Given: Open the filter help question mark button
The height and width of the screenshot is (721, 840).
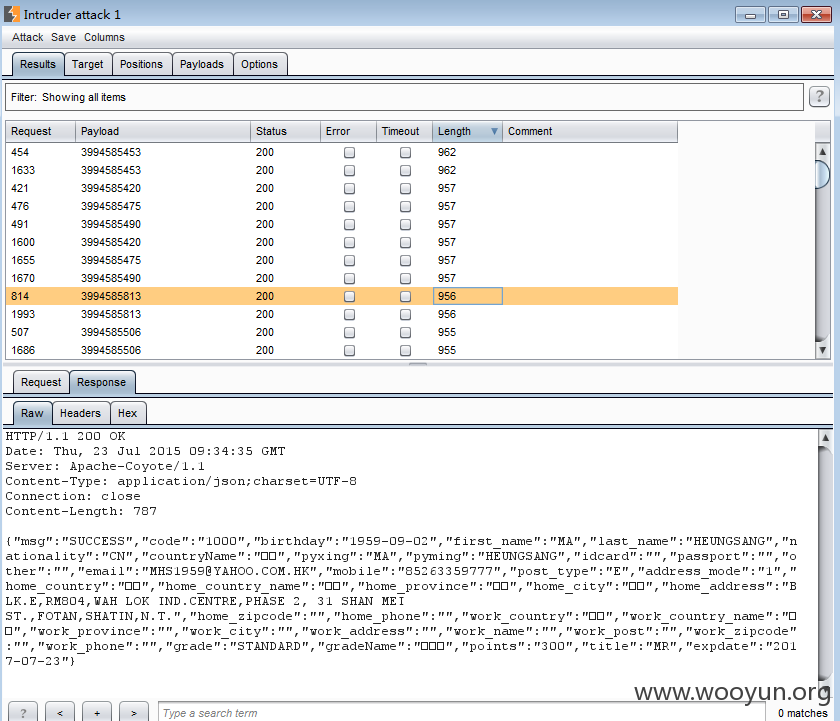Looking at the screenshot, I should tap(819, 97).
